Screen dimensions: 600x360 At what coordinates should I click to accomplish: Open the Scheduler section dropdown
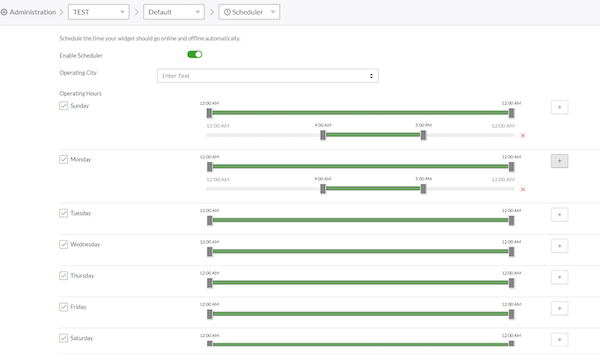[x=249, y=12]
